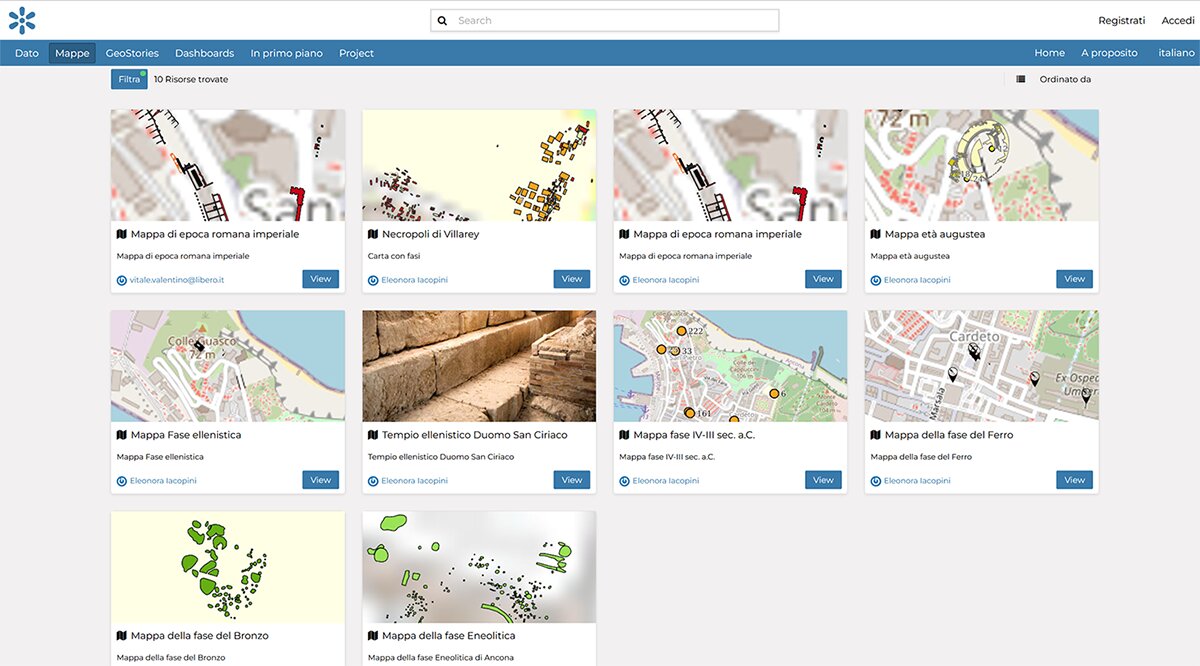This screenshot has height=666, width=1200.
Task: Open the Mappa della fase del Bronzo thumbnail
Action: pos(228,567)
